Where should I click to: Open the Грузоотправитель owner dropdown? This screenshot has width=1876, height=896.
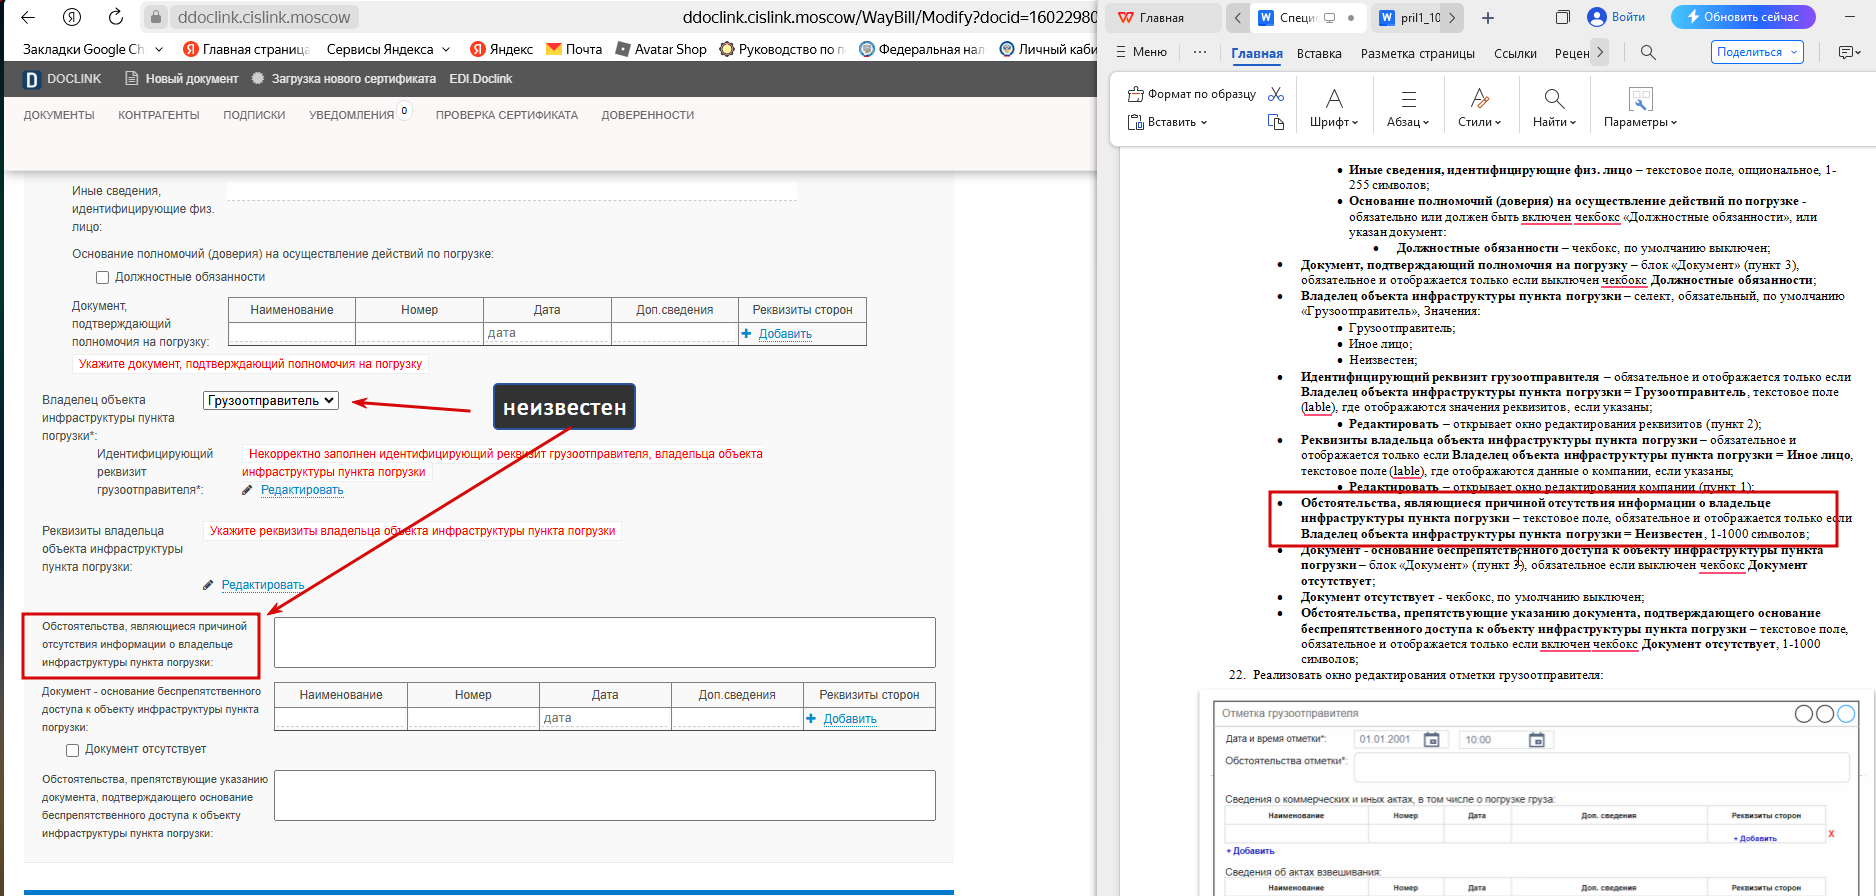point(271,401)
